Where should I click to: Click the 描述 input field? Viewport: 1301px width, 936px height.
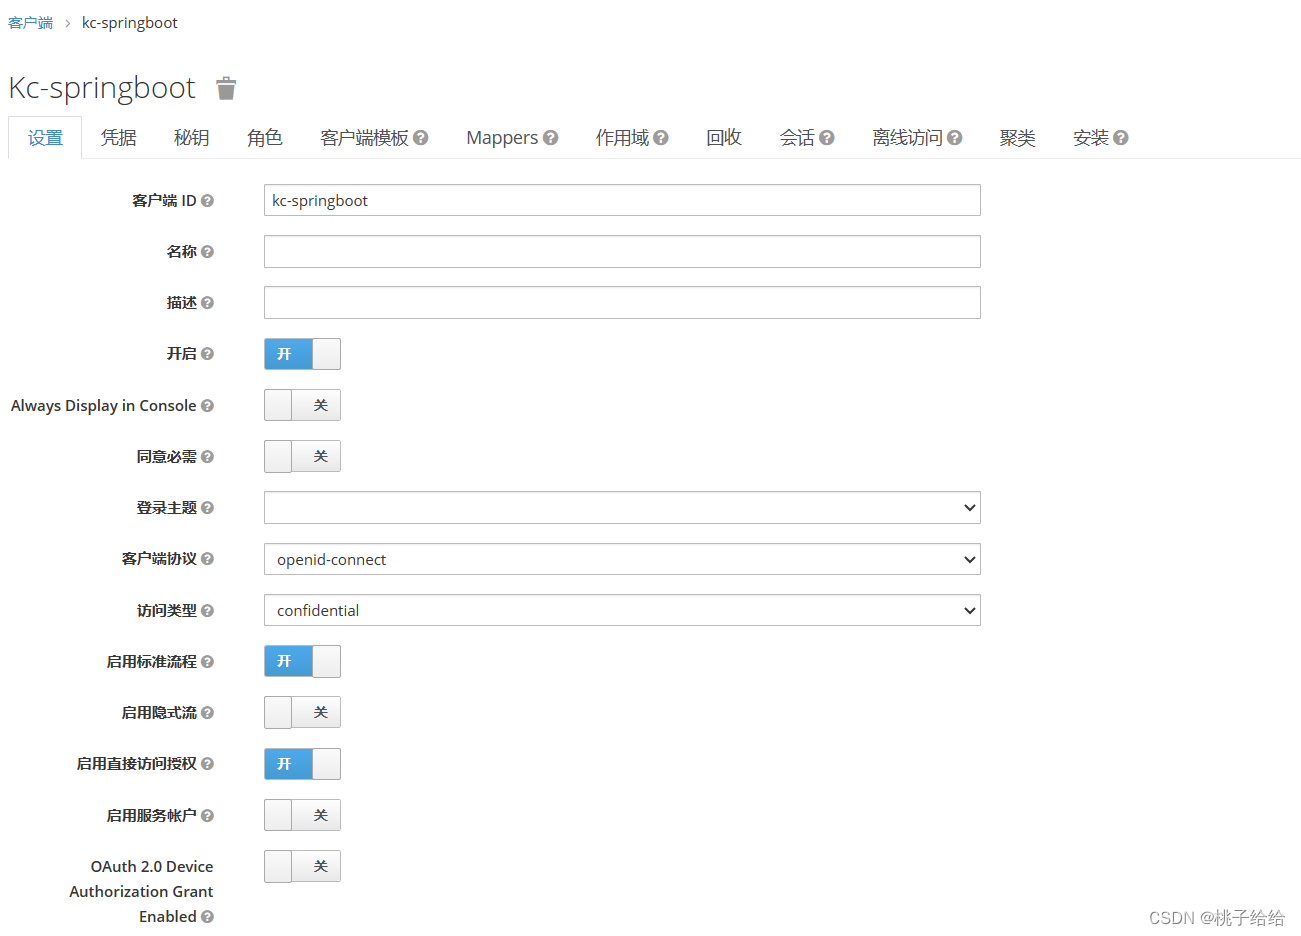point(622,302)
